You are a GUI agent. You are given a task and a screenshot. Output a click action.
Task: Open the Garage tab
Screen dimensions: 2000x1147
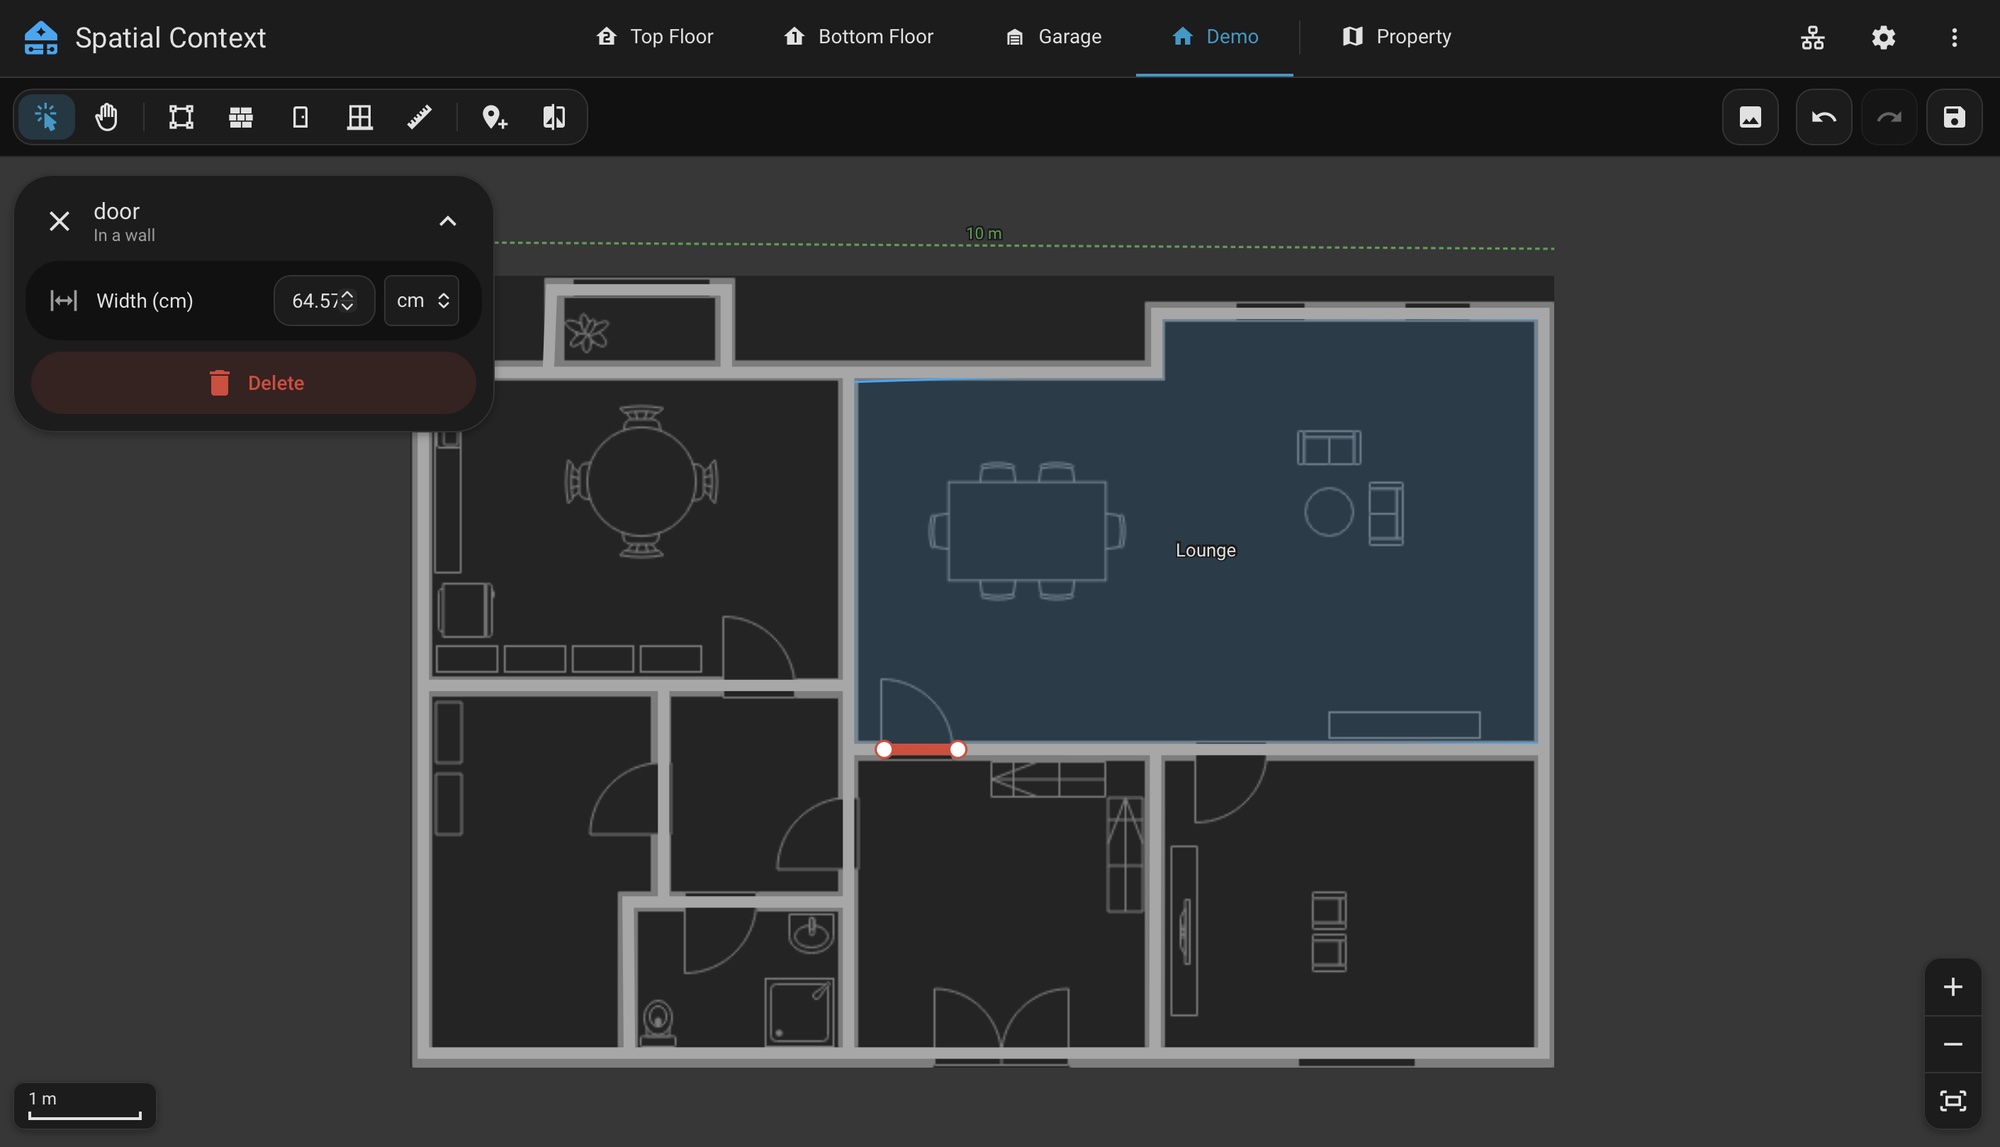pos(1053,37)
